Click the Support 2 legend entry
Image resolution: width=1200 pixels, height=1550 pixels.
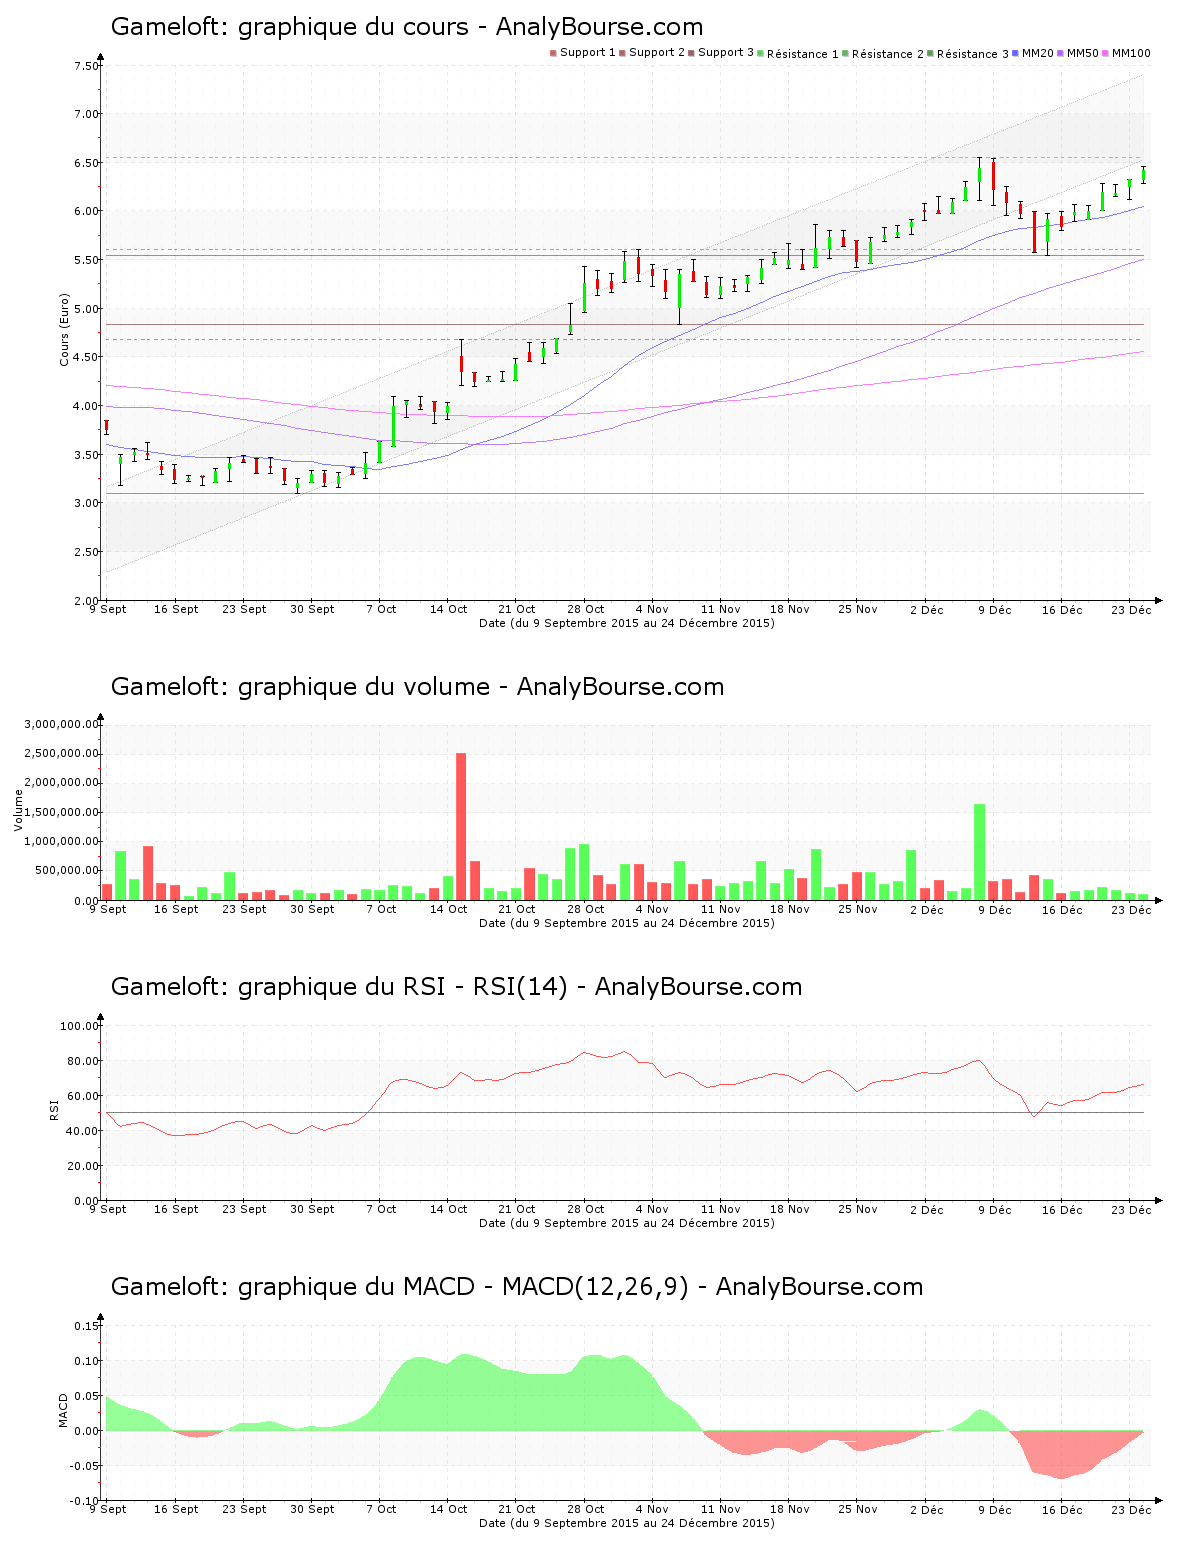coord(652,53)
